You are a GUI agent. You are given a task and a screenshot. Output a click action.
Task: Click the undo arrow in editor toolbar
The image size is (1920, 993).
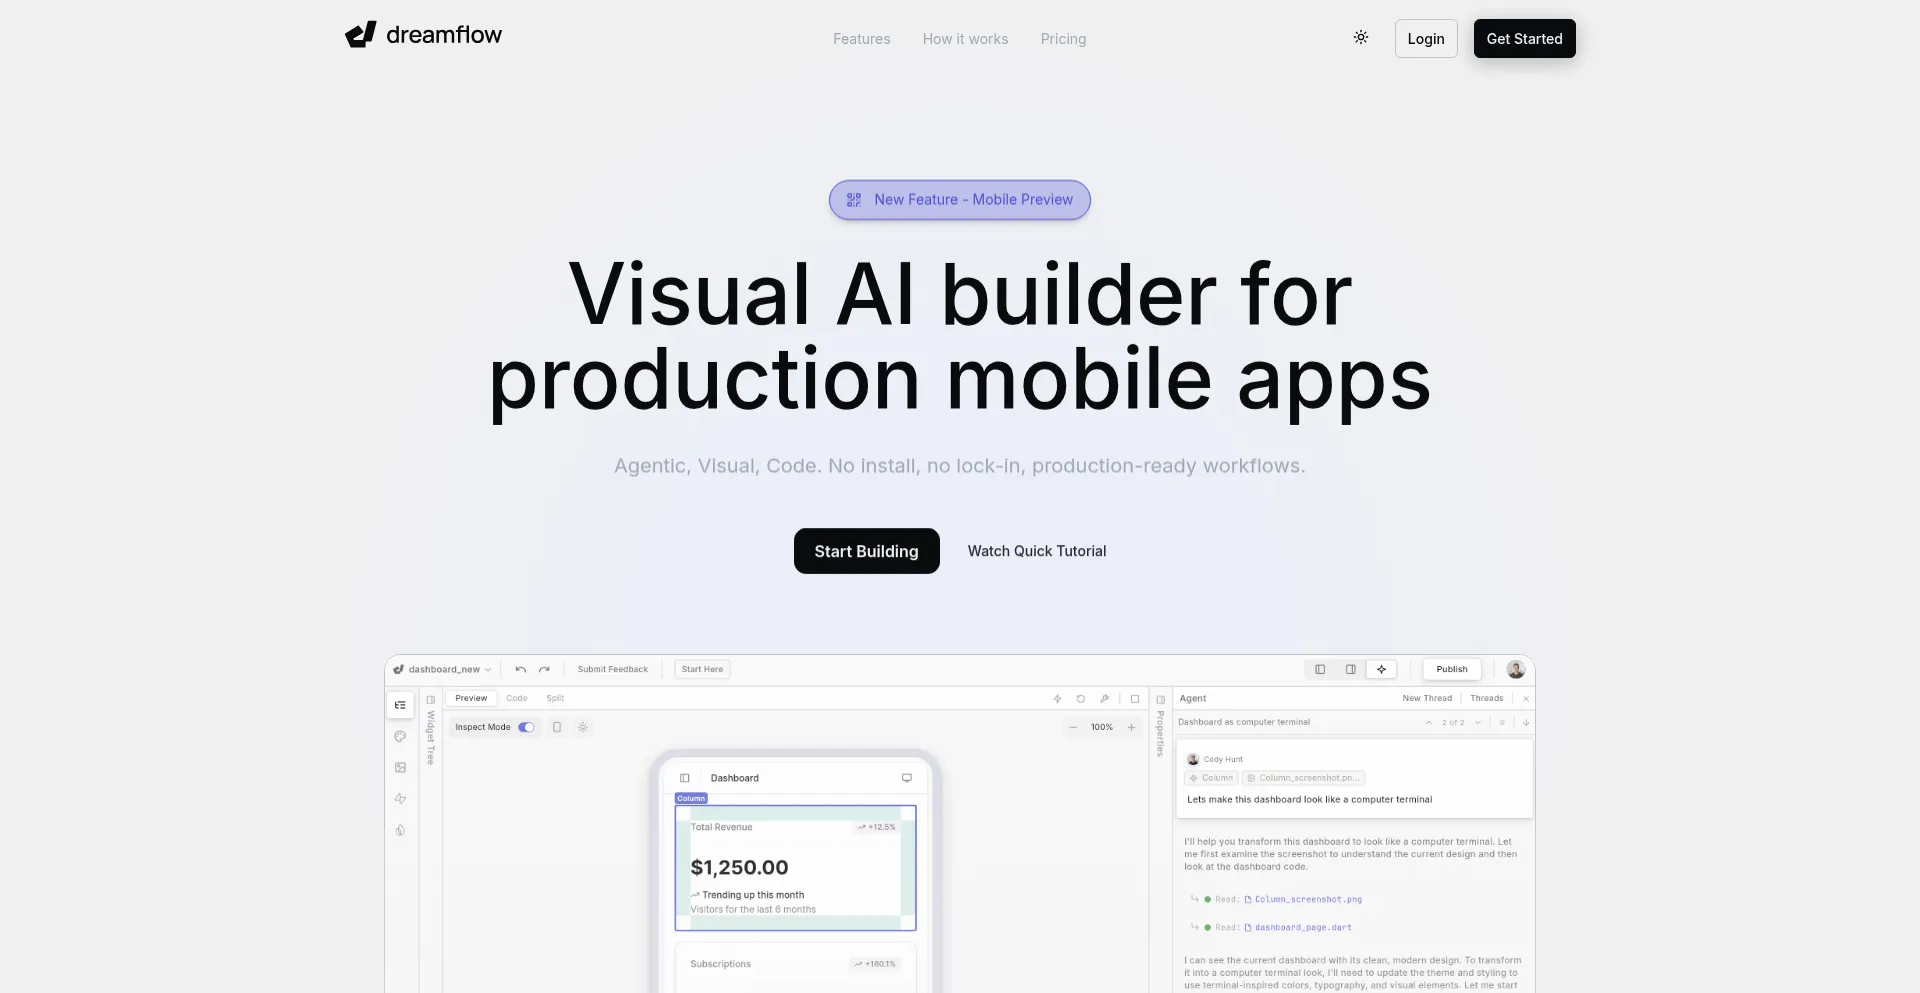[x=520, y=669]
